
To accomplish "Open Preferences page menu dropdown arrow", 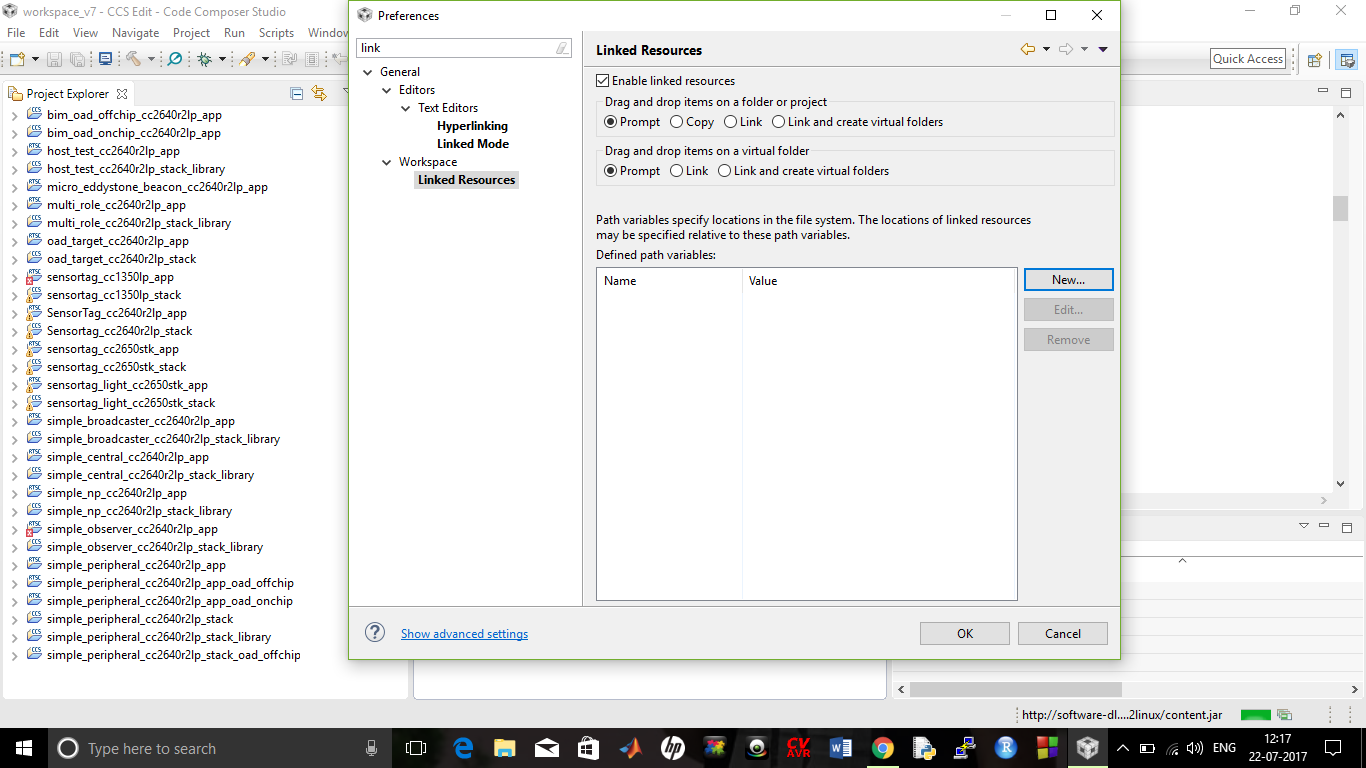I will (x=1103, y=49).
